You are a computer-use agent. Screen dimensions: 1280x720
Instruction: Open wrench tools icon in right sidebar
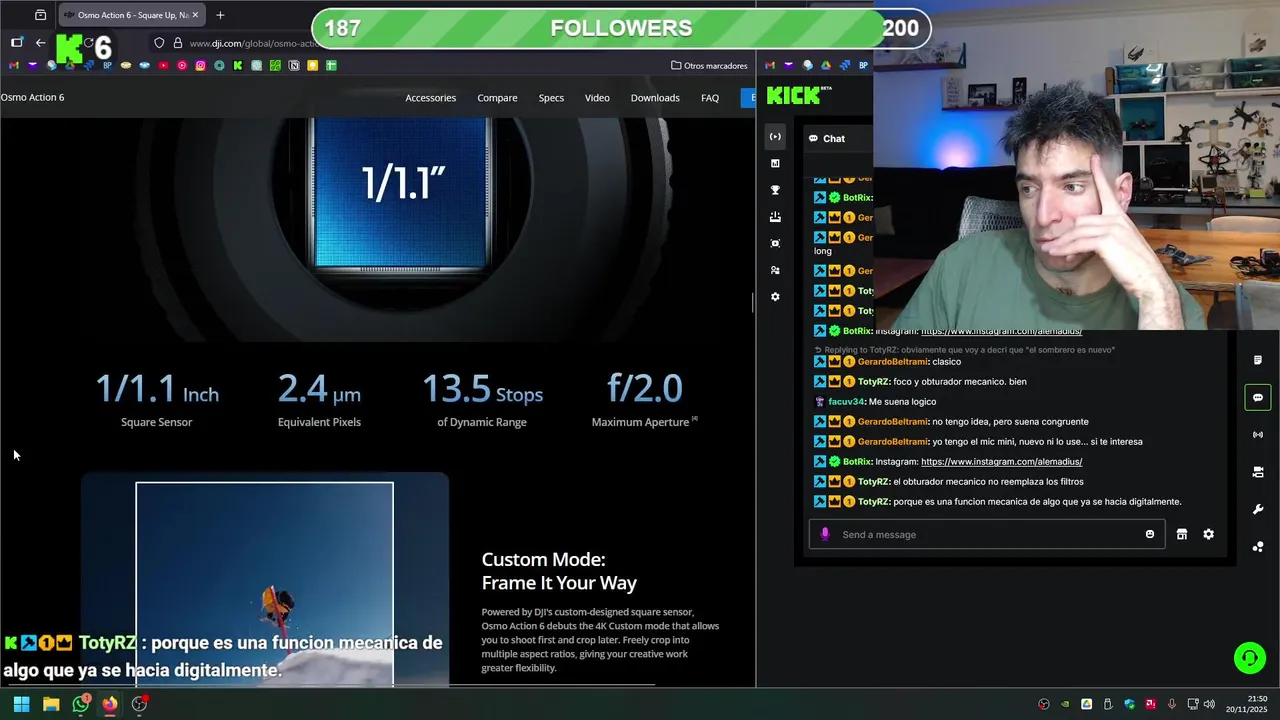pyautogui.click(x=1258, y=509)
